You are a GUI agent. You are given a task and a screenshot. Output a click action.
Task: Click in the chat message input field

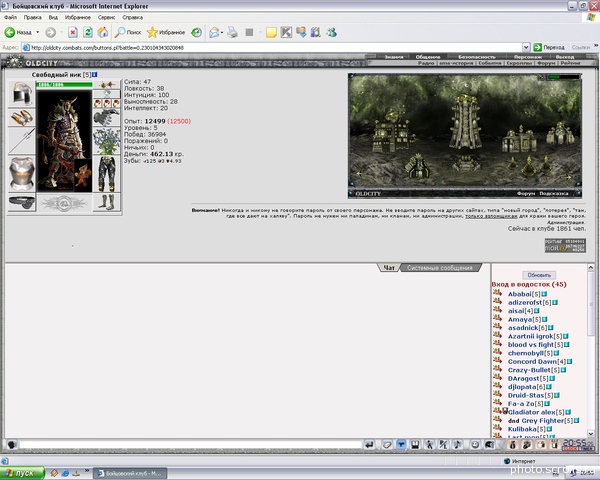click(x=190, y=444)
